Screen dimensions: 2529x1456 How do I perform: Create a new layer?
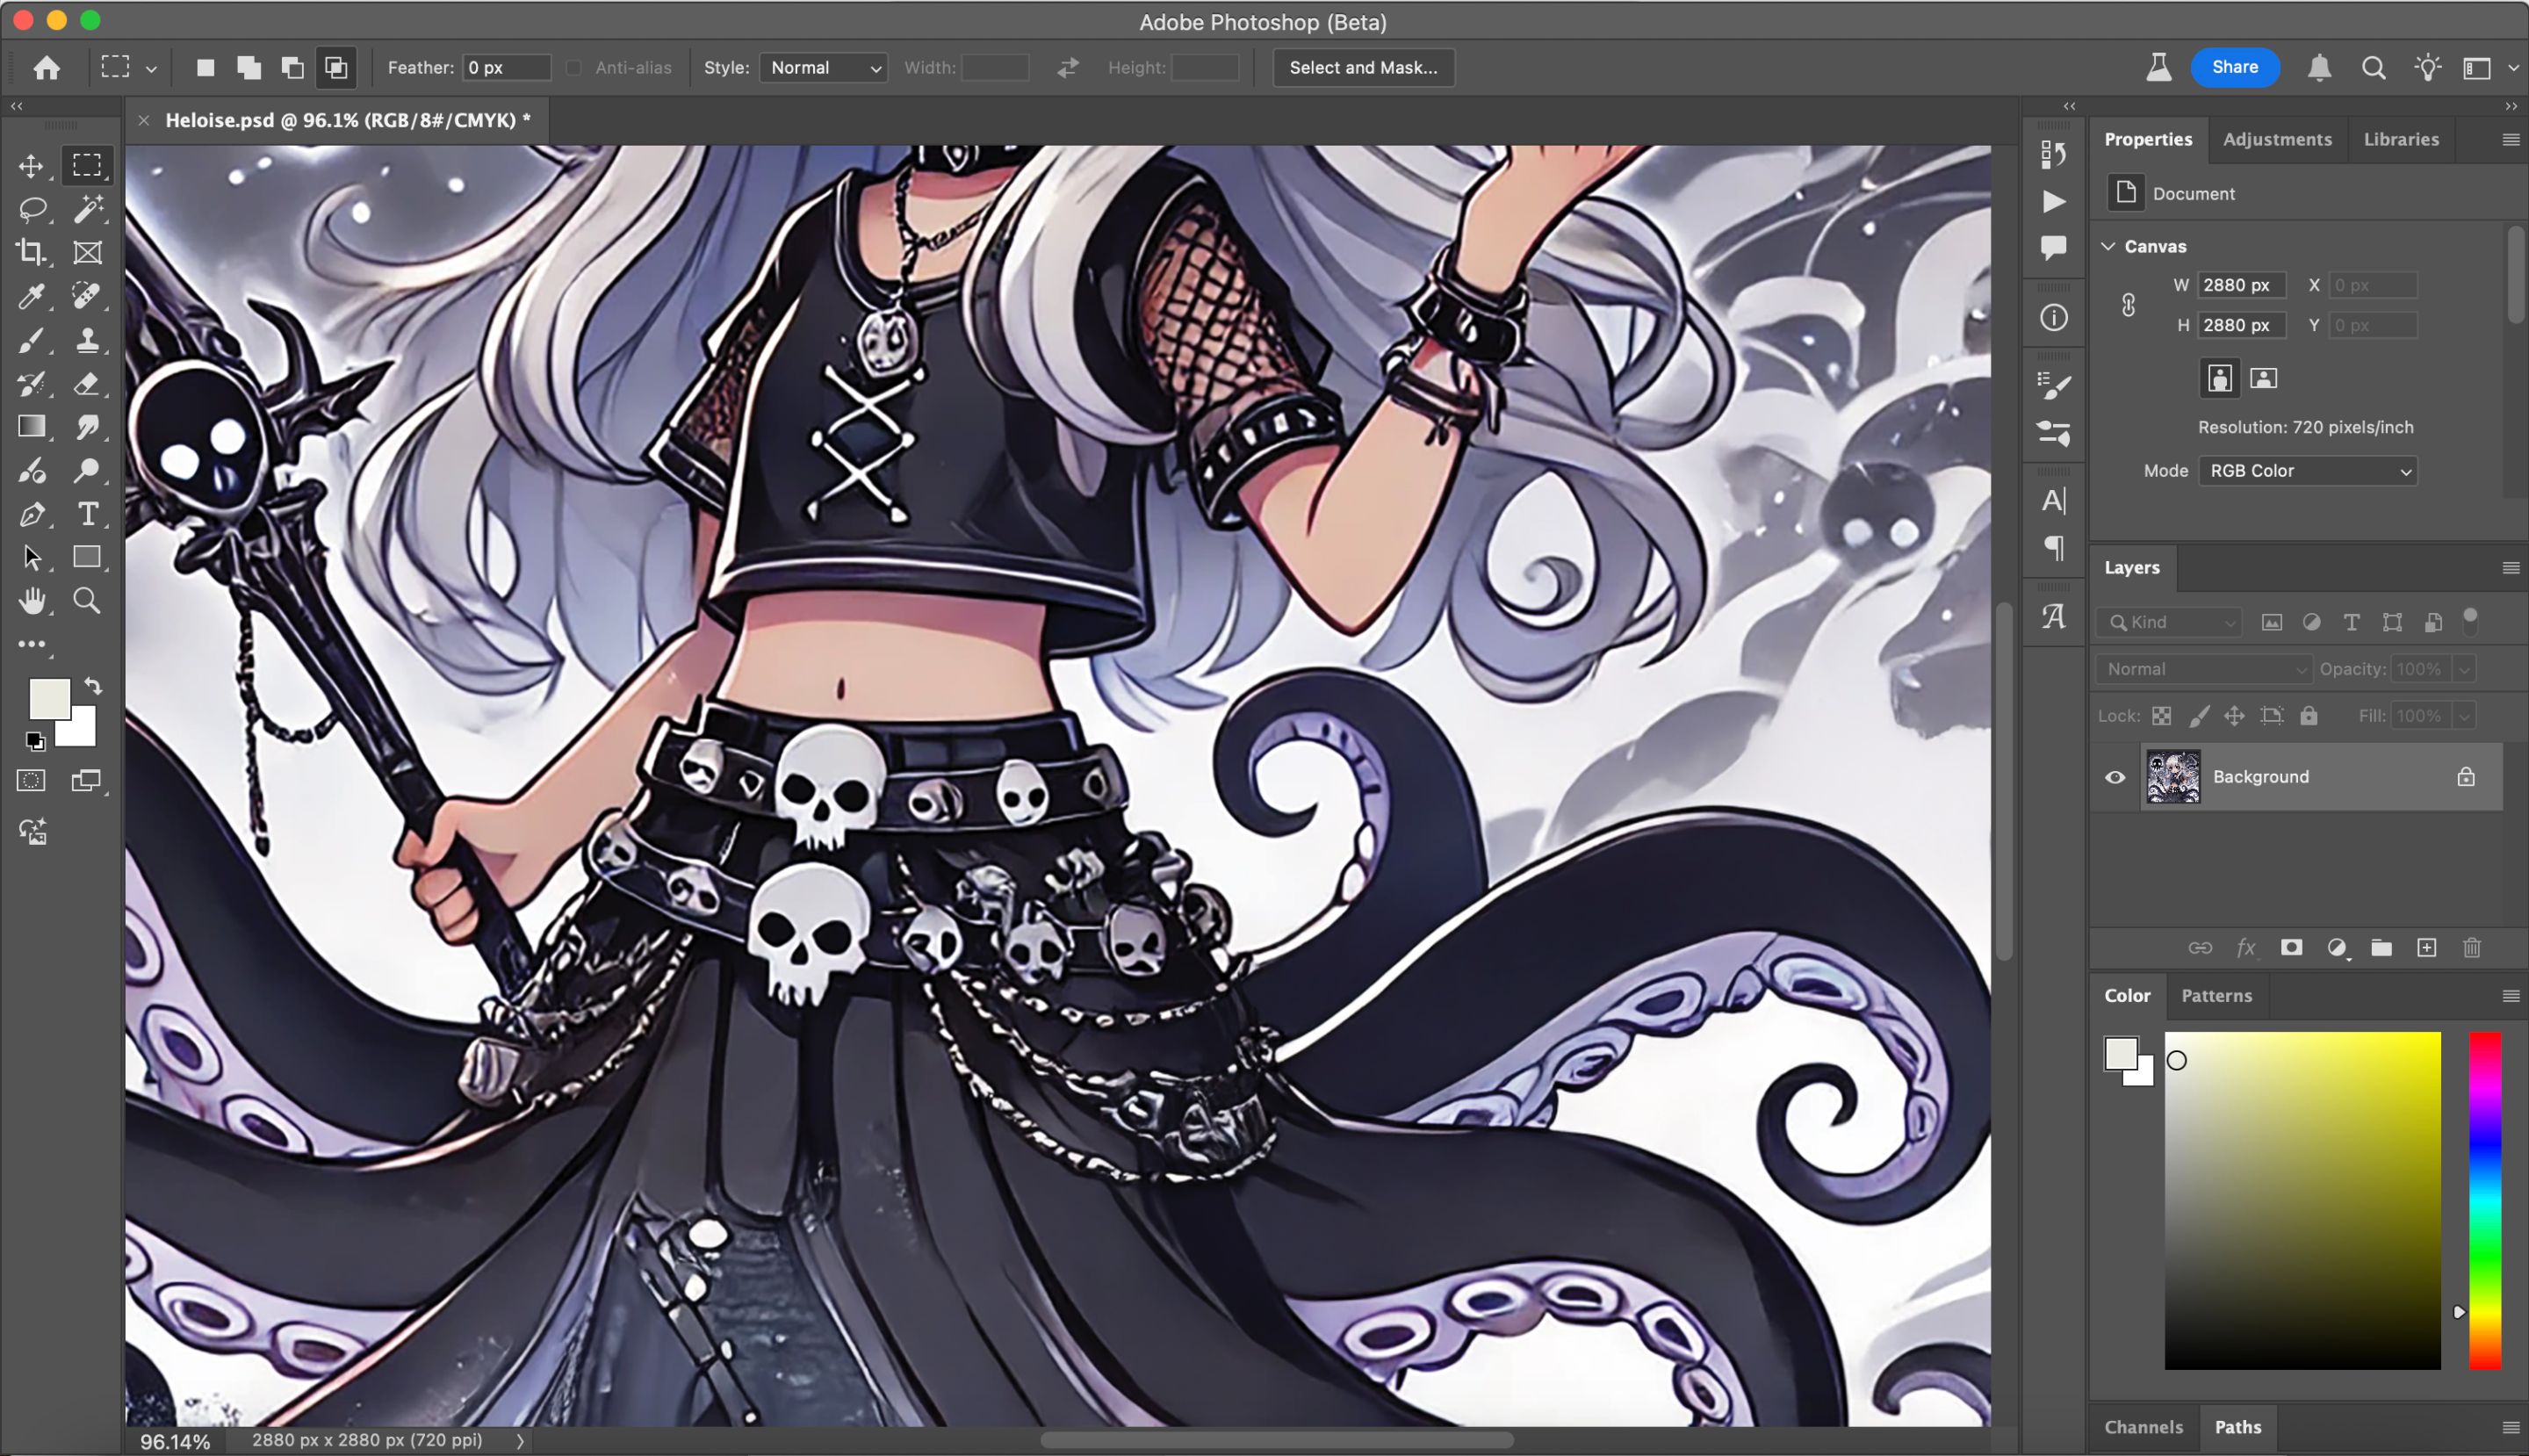click(x=2427, y=948)
